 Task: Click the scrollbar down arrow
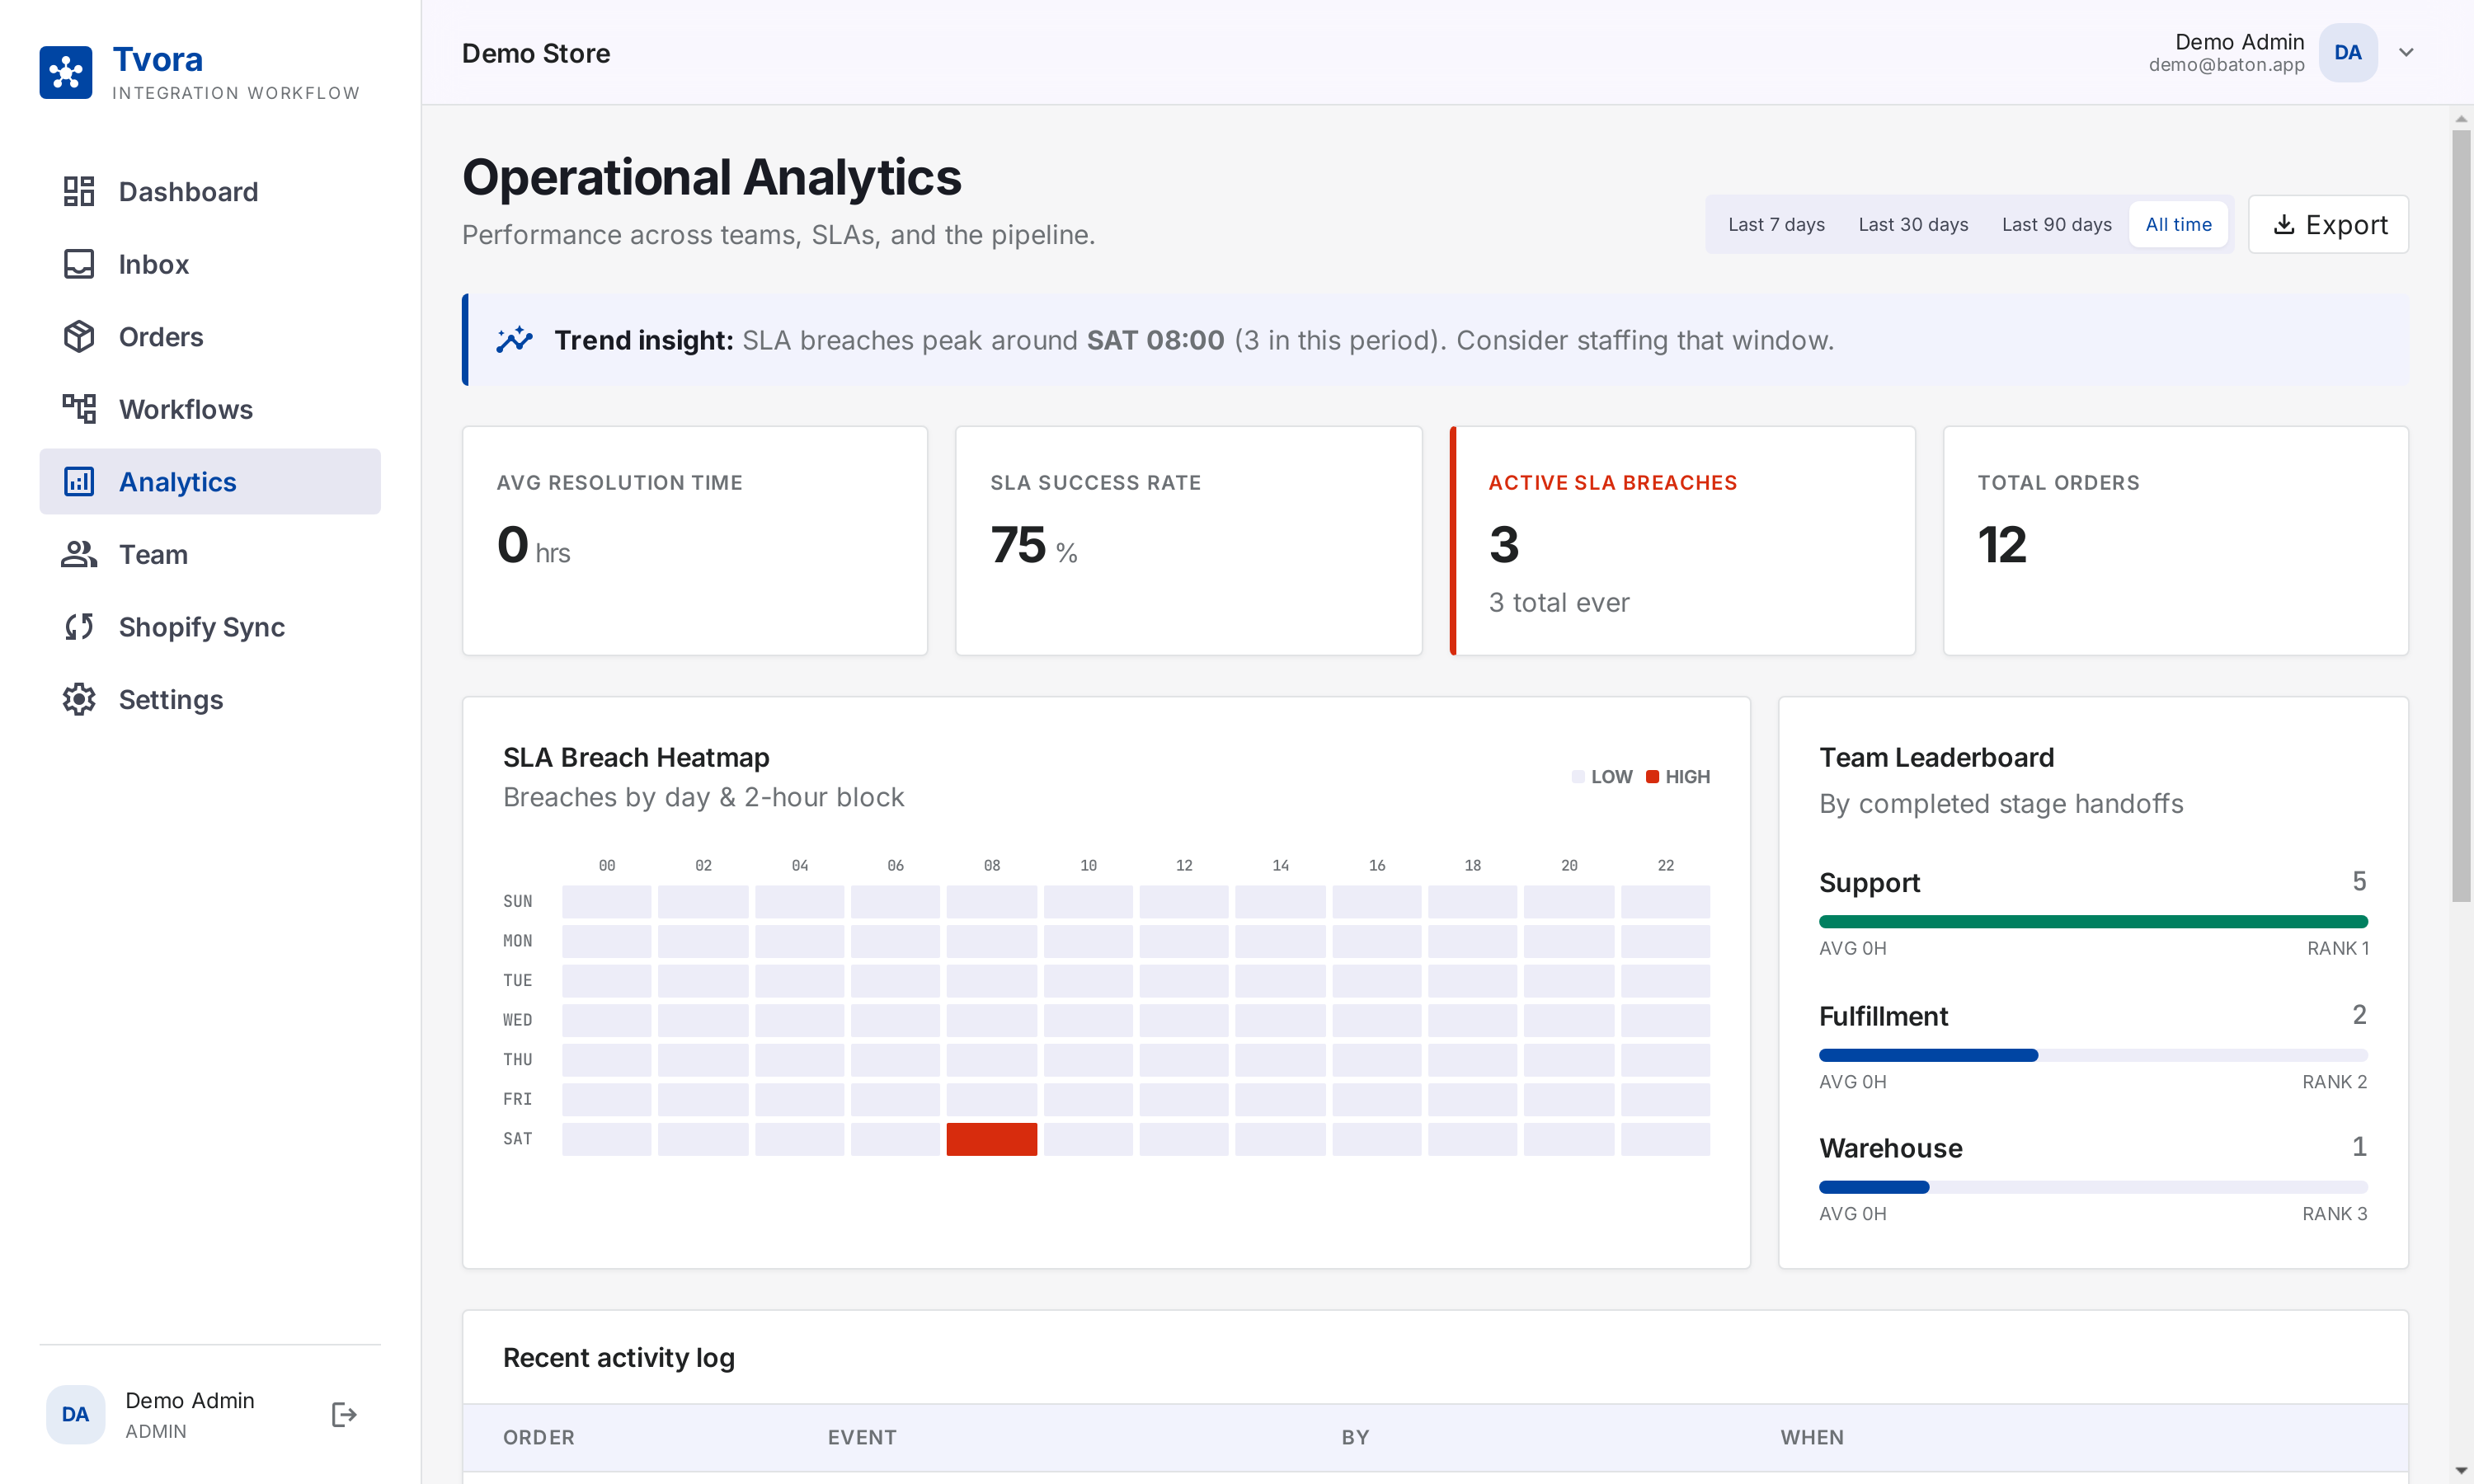coord(2461,1471)
